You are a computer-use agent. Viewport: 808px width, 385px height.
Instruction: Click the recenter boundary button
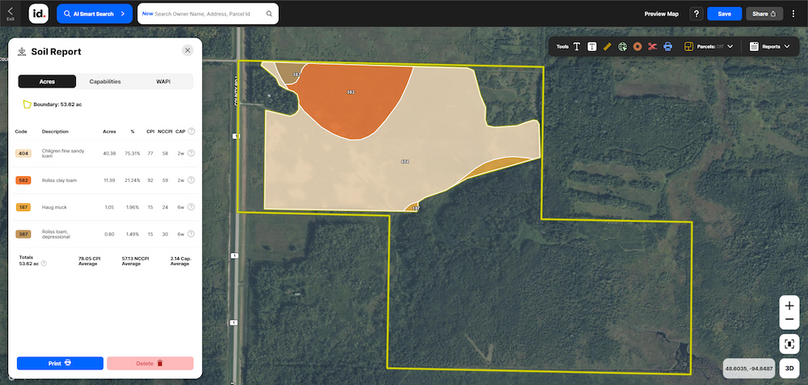(789, 344)
